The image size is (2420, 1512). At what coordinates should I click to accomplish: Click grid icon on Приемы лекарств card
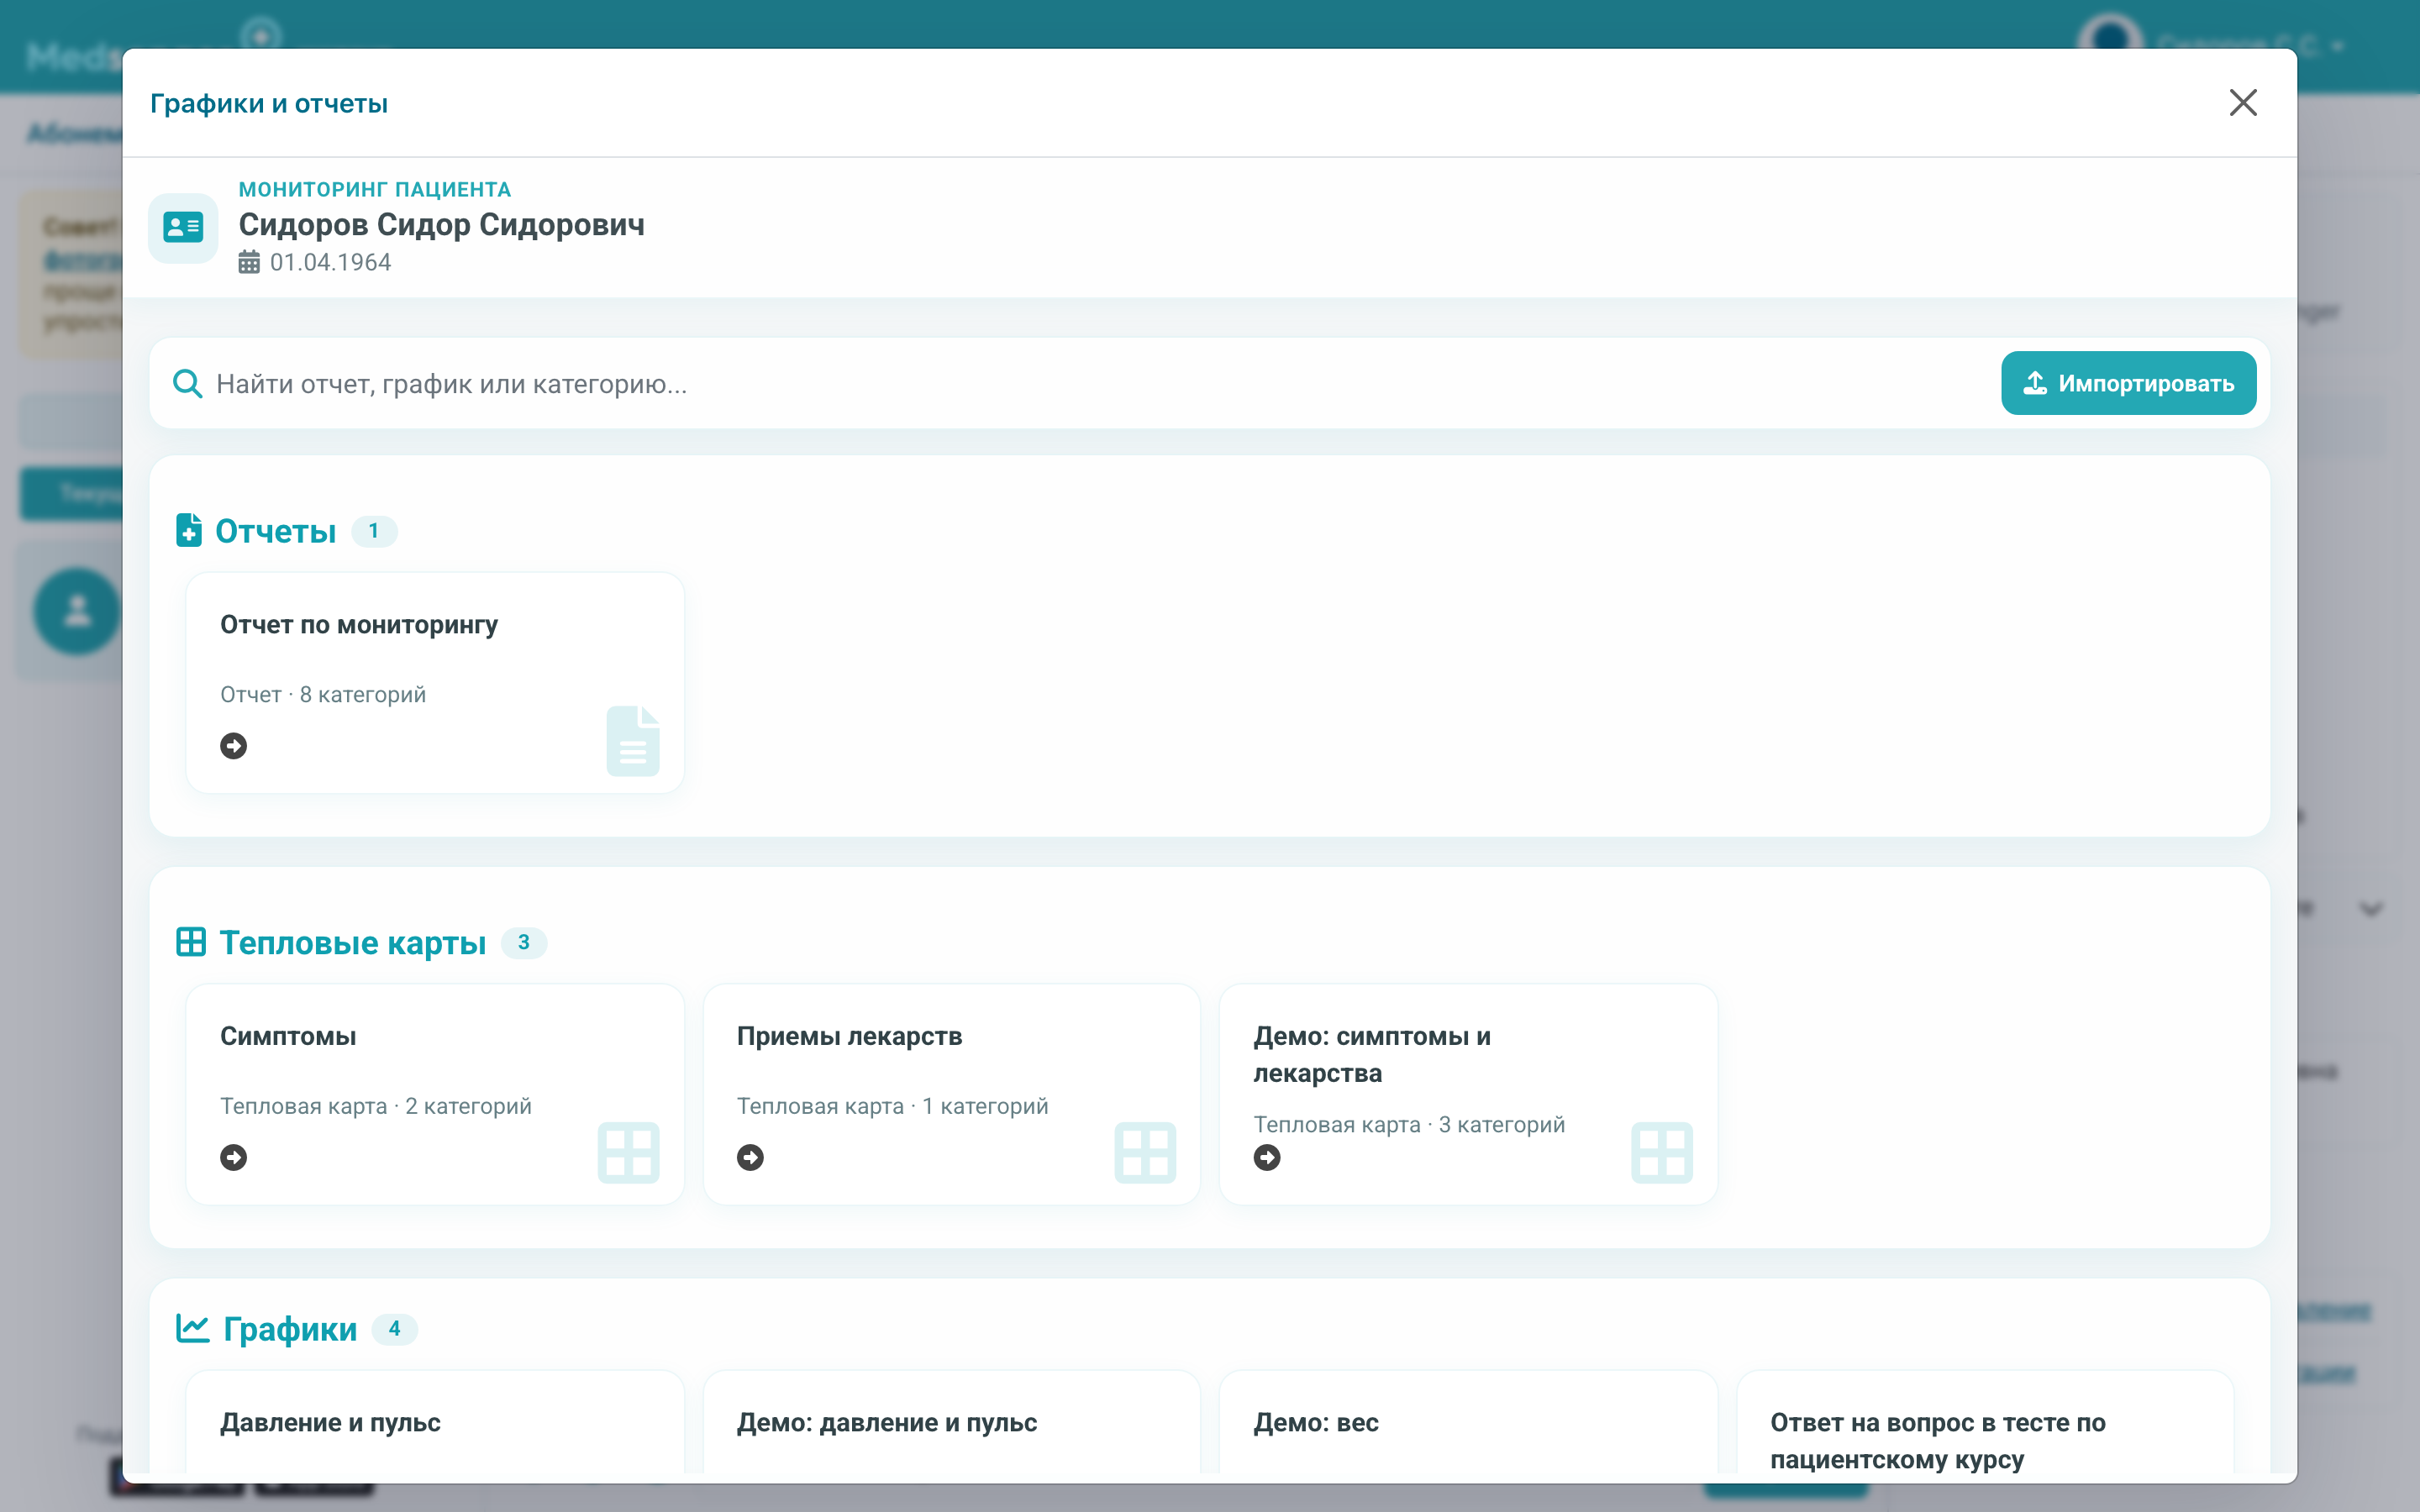(x=1146, y=1153)
